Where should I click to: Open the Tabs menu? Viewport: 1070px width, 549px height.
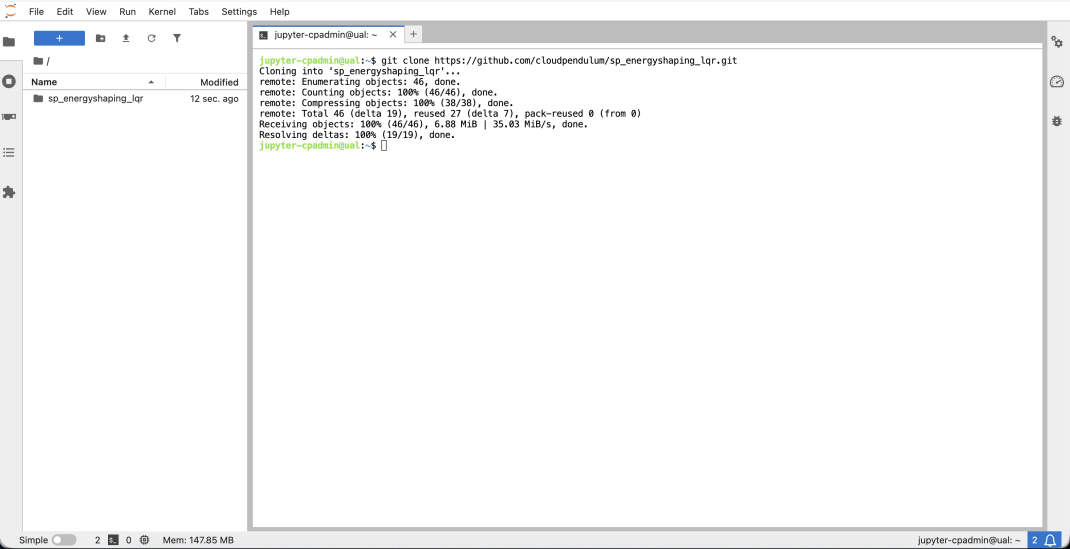coord(199,12)
